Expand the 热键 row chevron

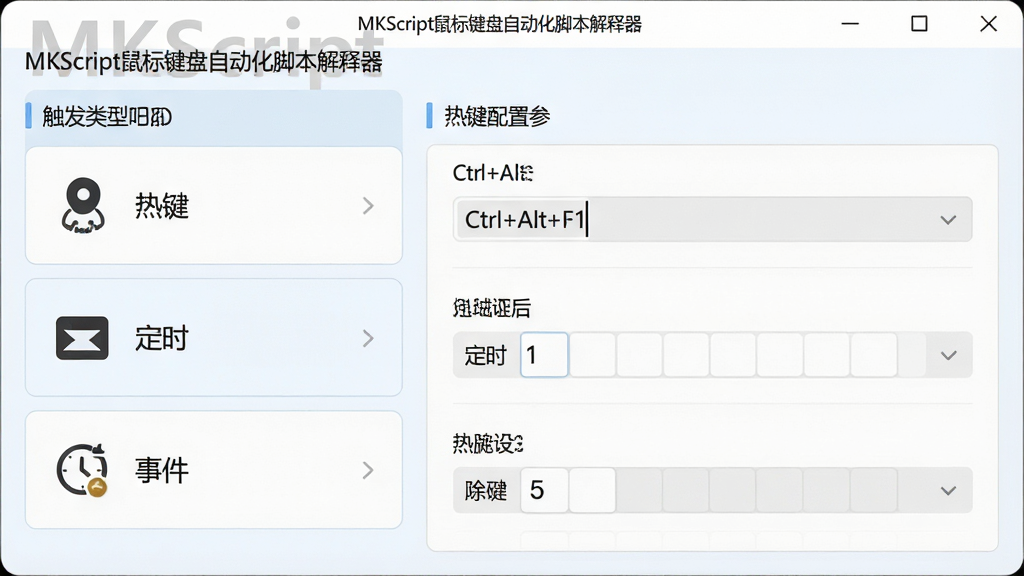368,206
